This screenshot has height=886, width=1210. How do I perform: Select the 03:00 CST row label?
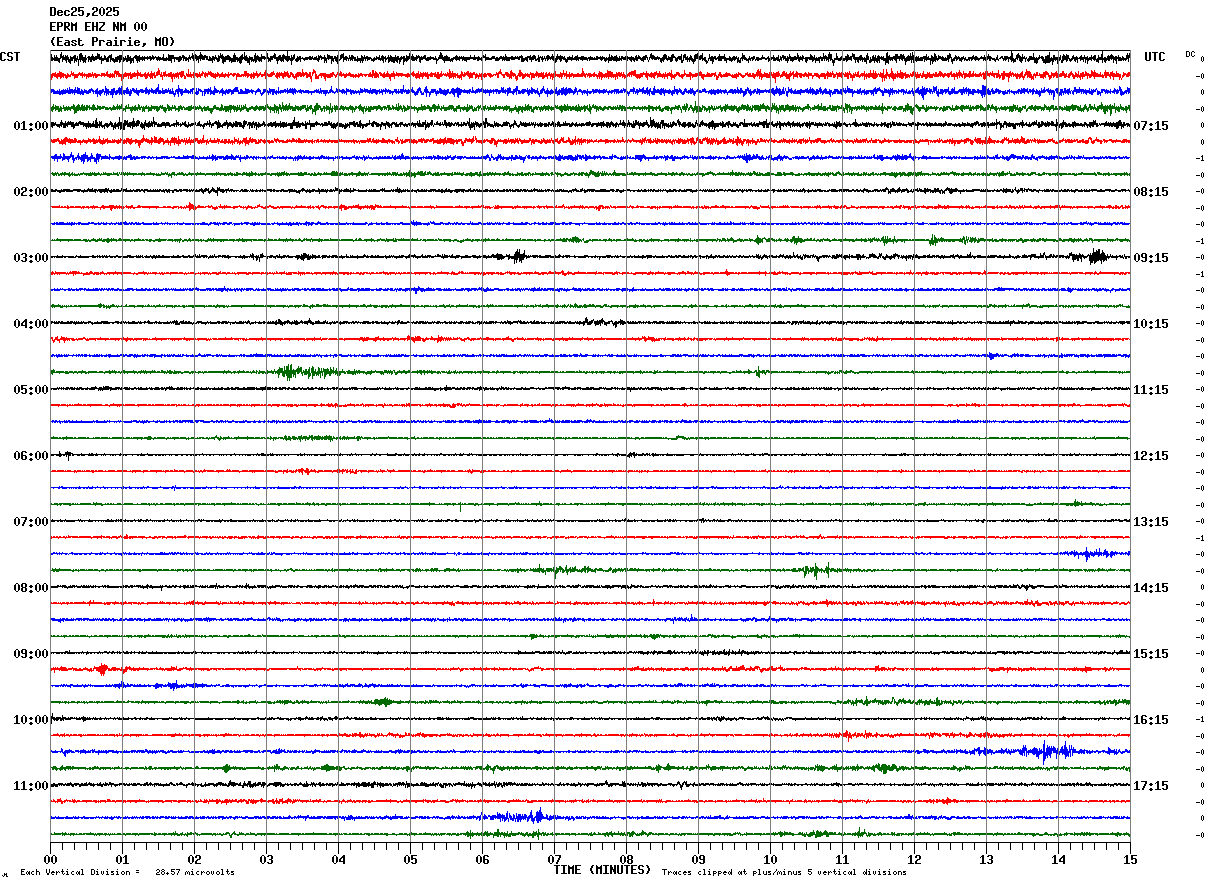click(31, 258)
